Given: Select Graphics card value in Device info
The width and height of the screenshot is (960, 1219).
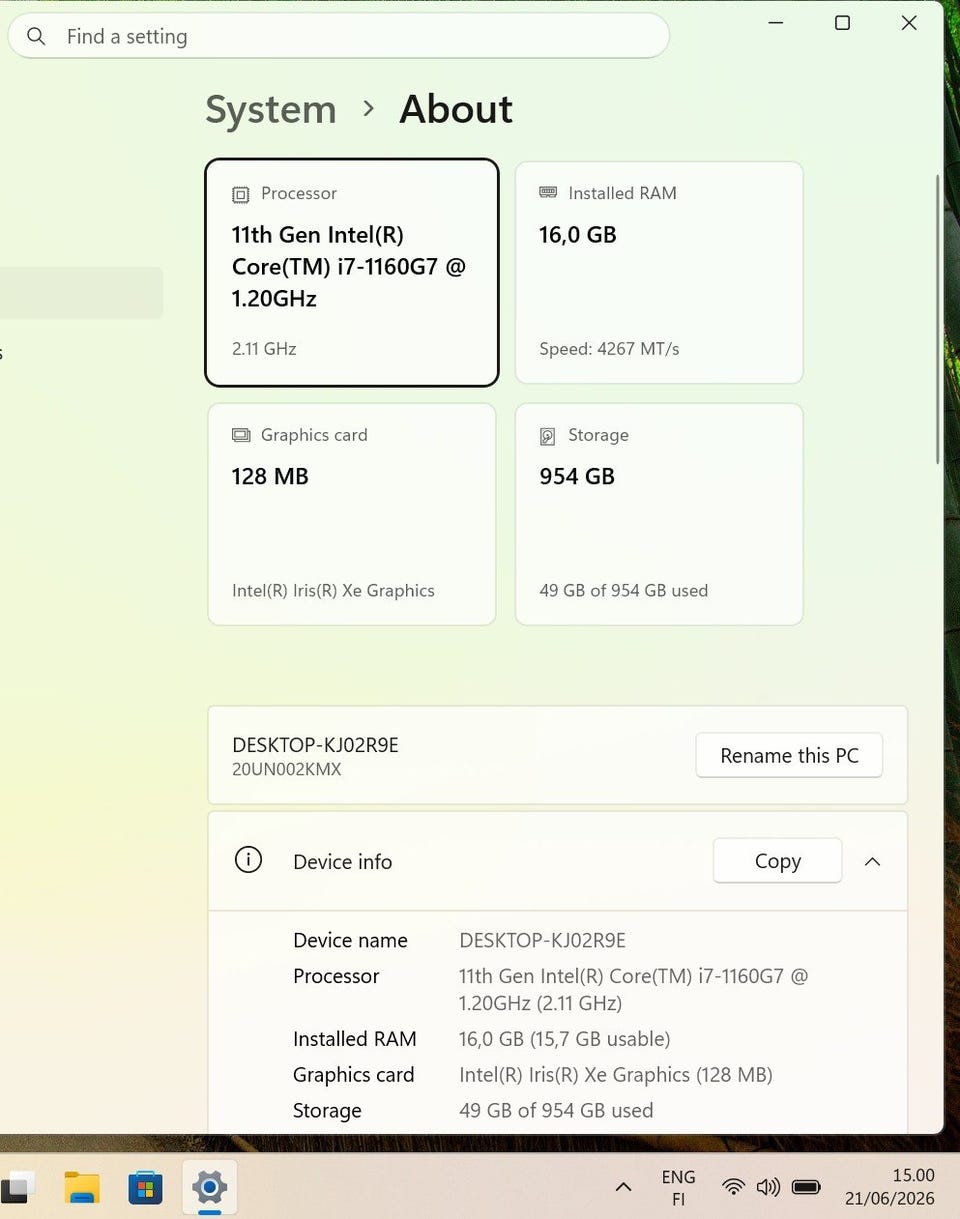Looking at the screenshot, I should [x=616, y=1075].
